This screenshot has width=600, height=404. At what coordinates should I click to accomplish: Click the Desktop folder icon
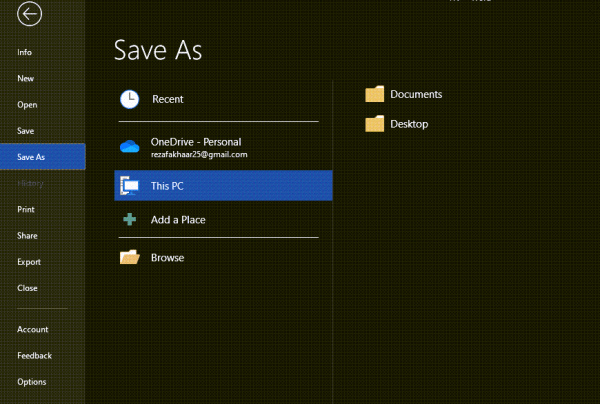[375, 124]
